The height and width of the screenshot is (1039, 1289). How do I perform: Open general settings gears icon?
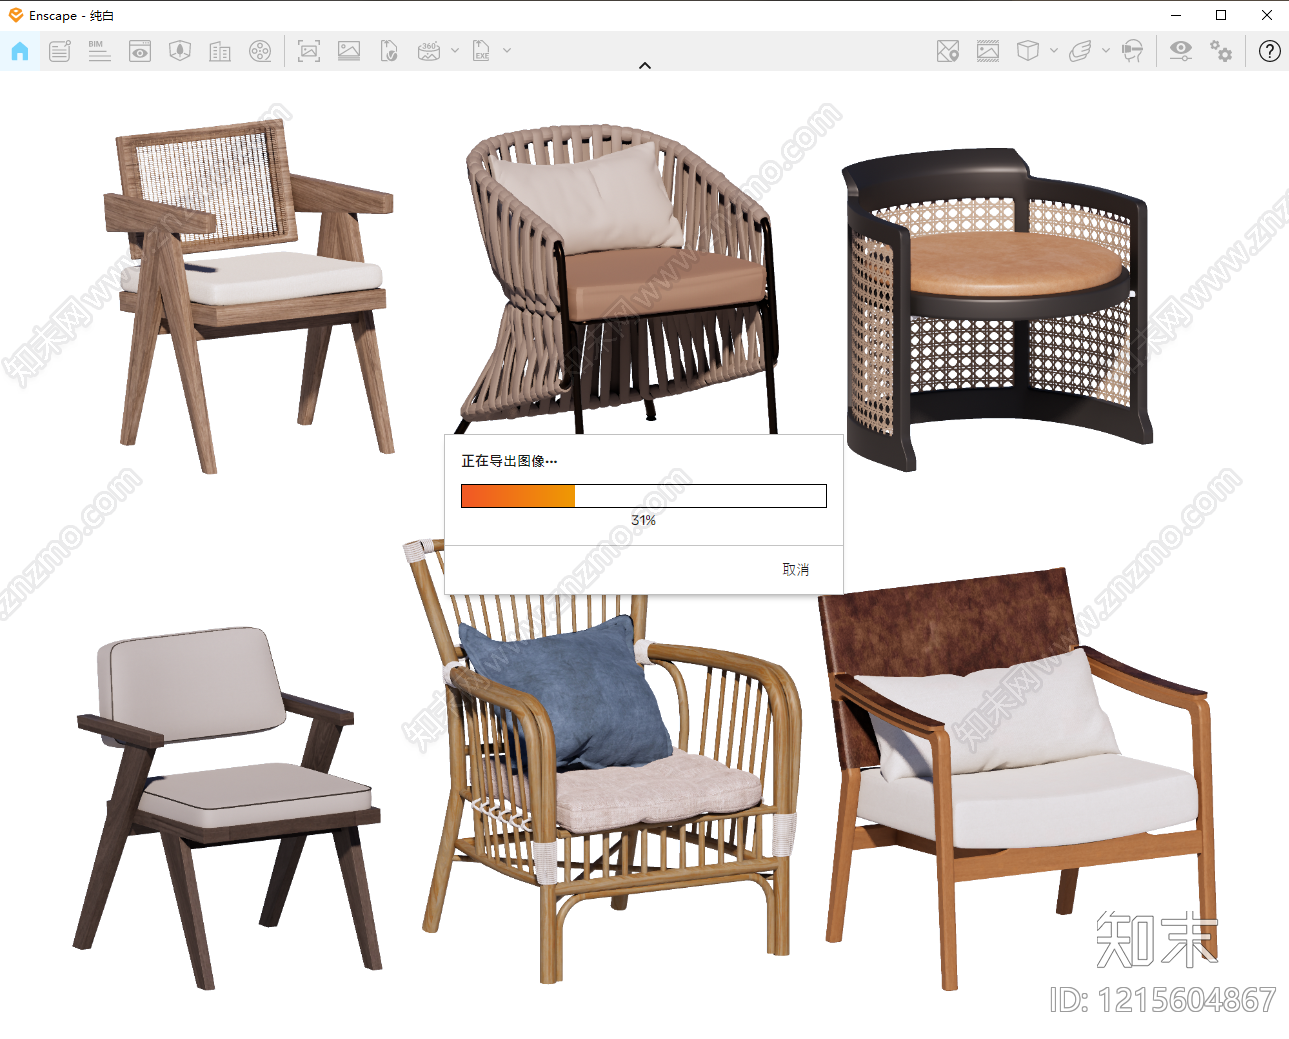point(1221,51)
